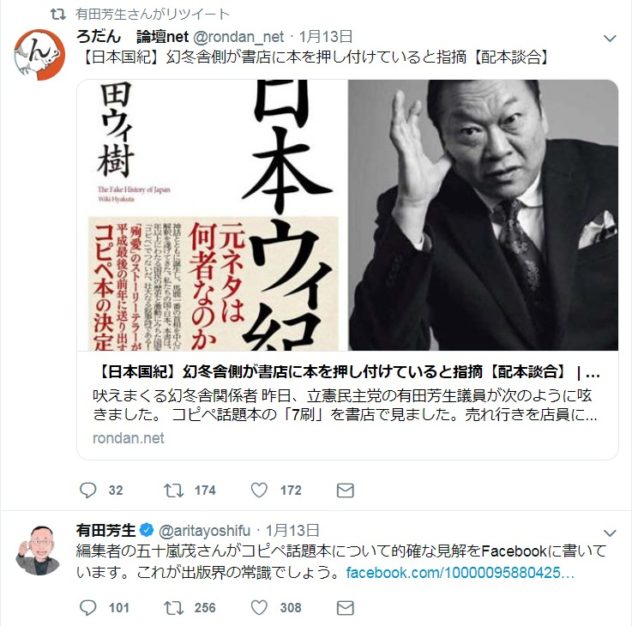Click the 有田芳生さんがリツイート retweet label
The width and height of the screenshot is (632, 626).
tap(152, 15)
